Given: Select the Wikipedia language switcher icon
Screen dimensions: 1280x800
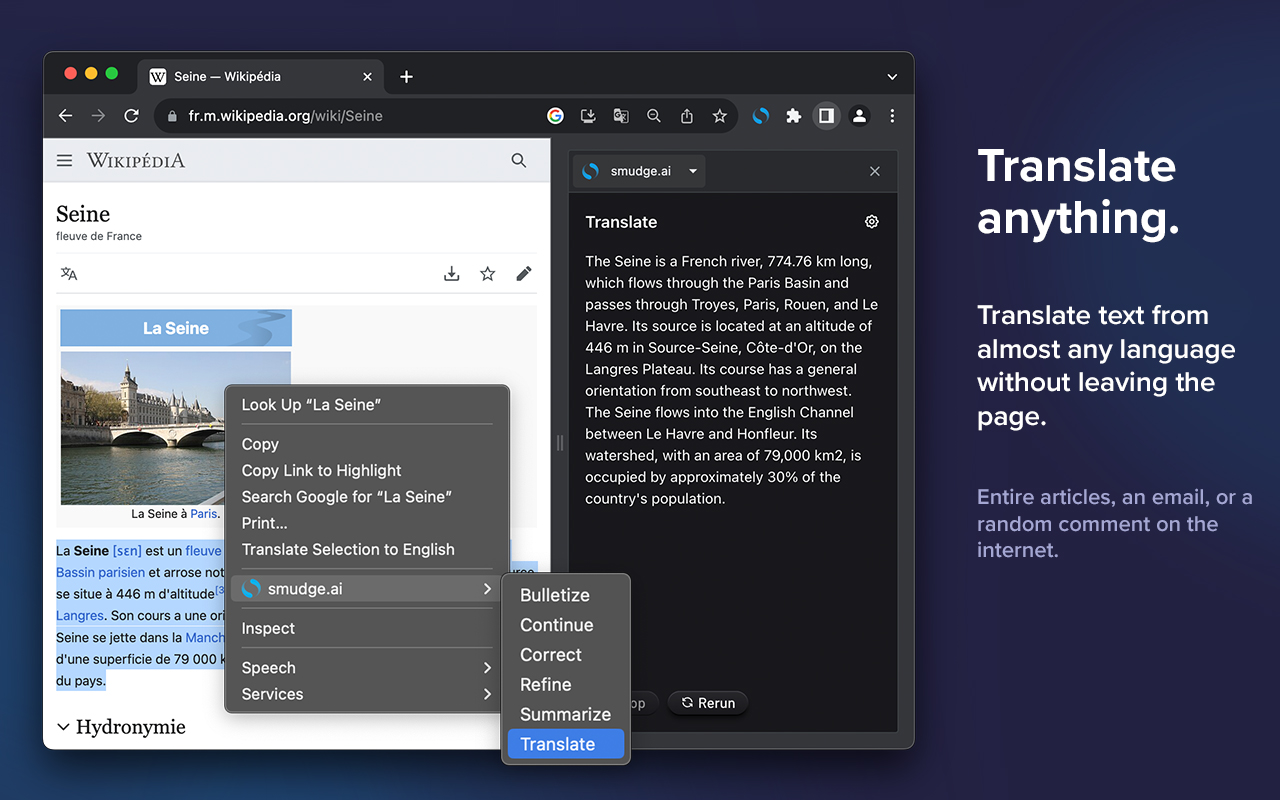Looking at the screenshot, I should pos(68,273).
